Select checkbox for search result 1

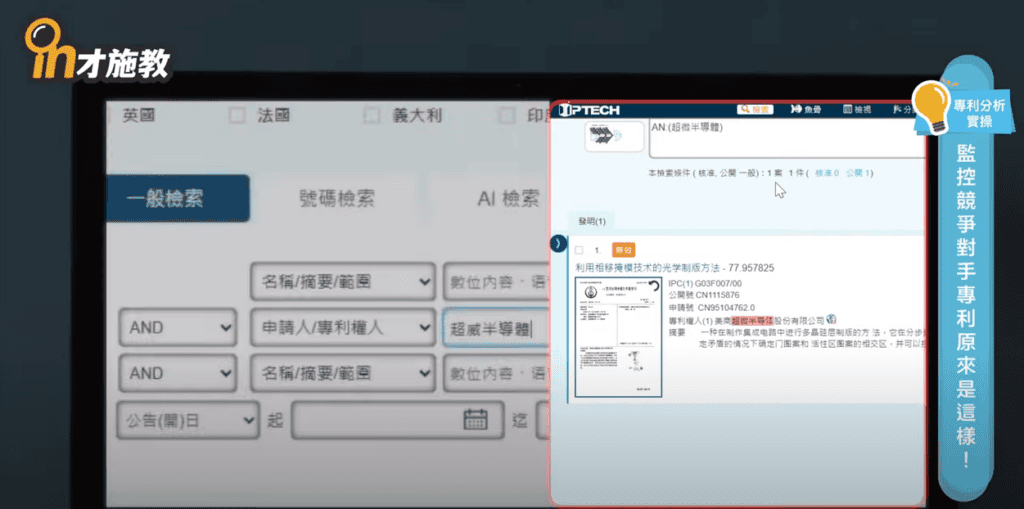click(x=578, y=250)
